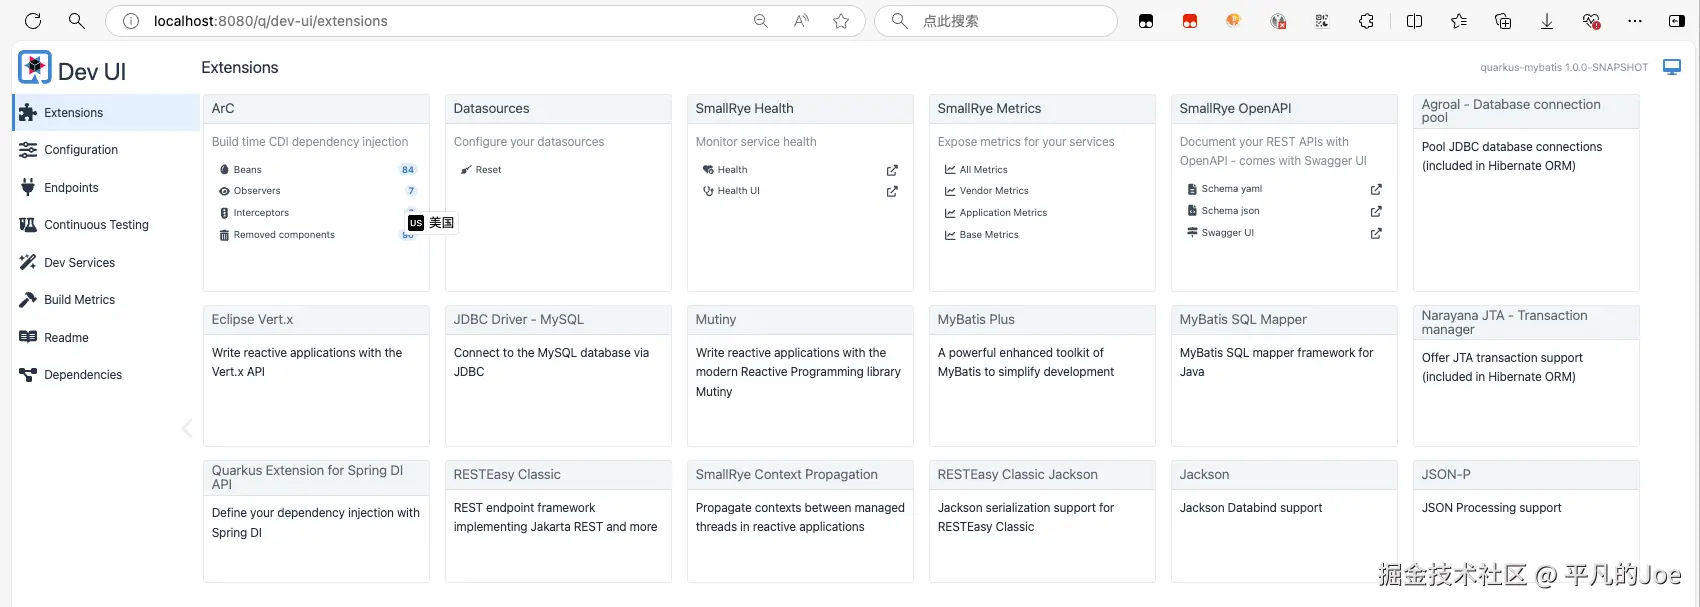Open external link icon for Schema yaml
This screenshot has width=1700, height=607.
point(1376,189)
